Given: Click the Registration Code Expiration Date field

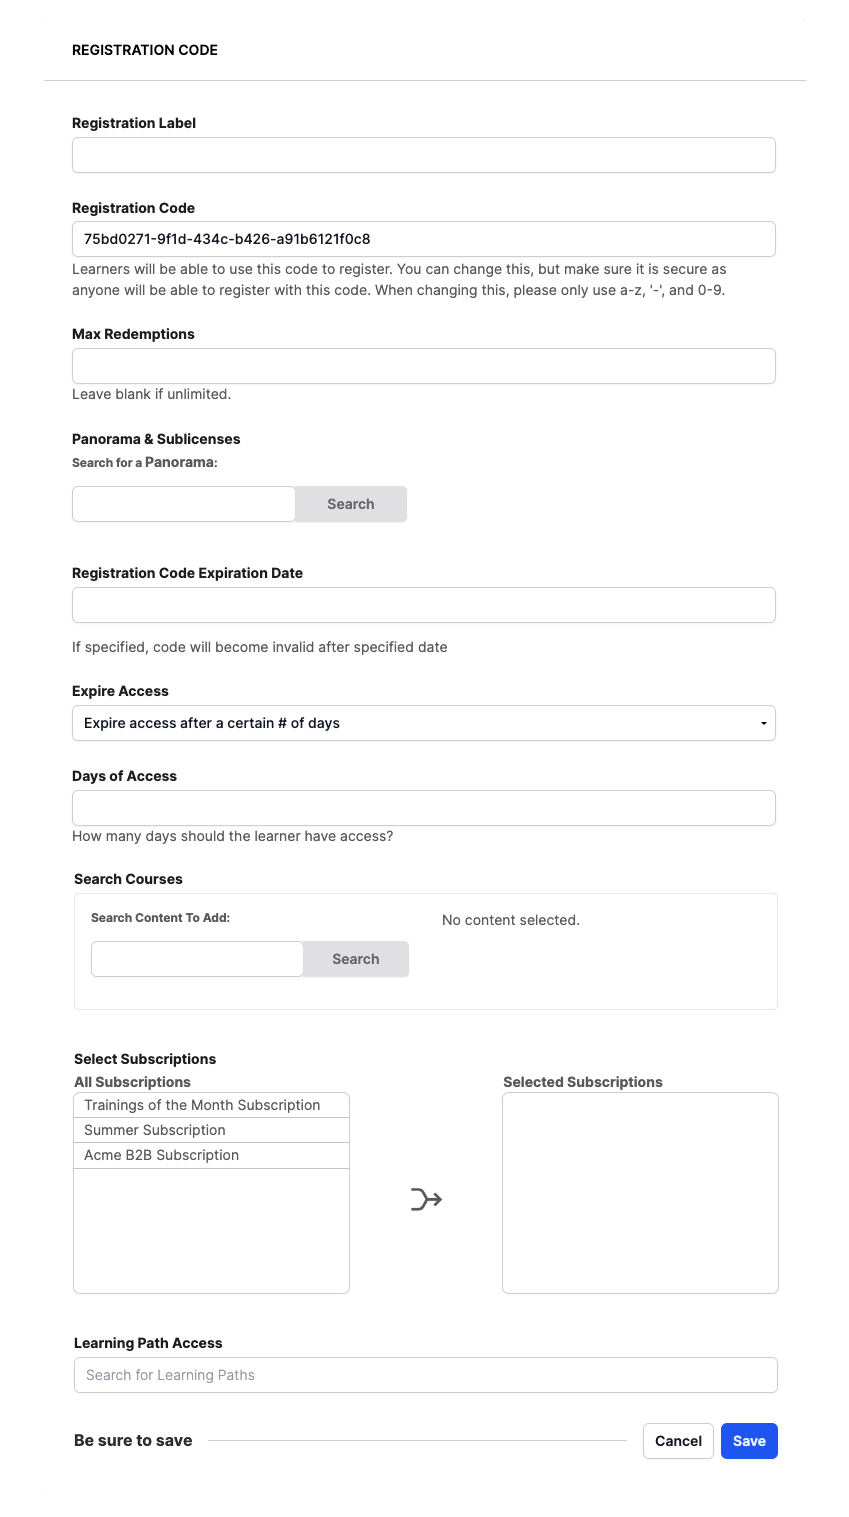Looking at the screenshot, I should pyautogui.click(x=423, y=604).
